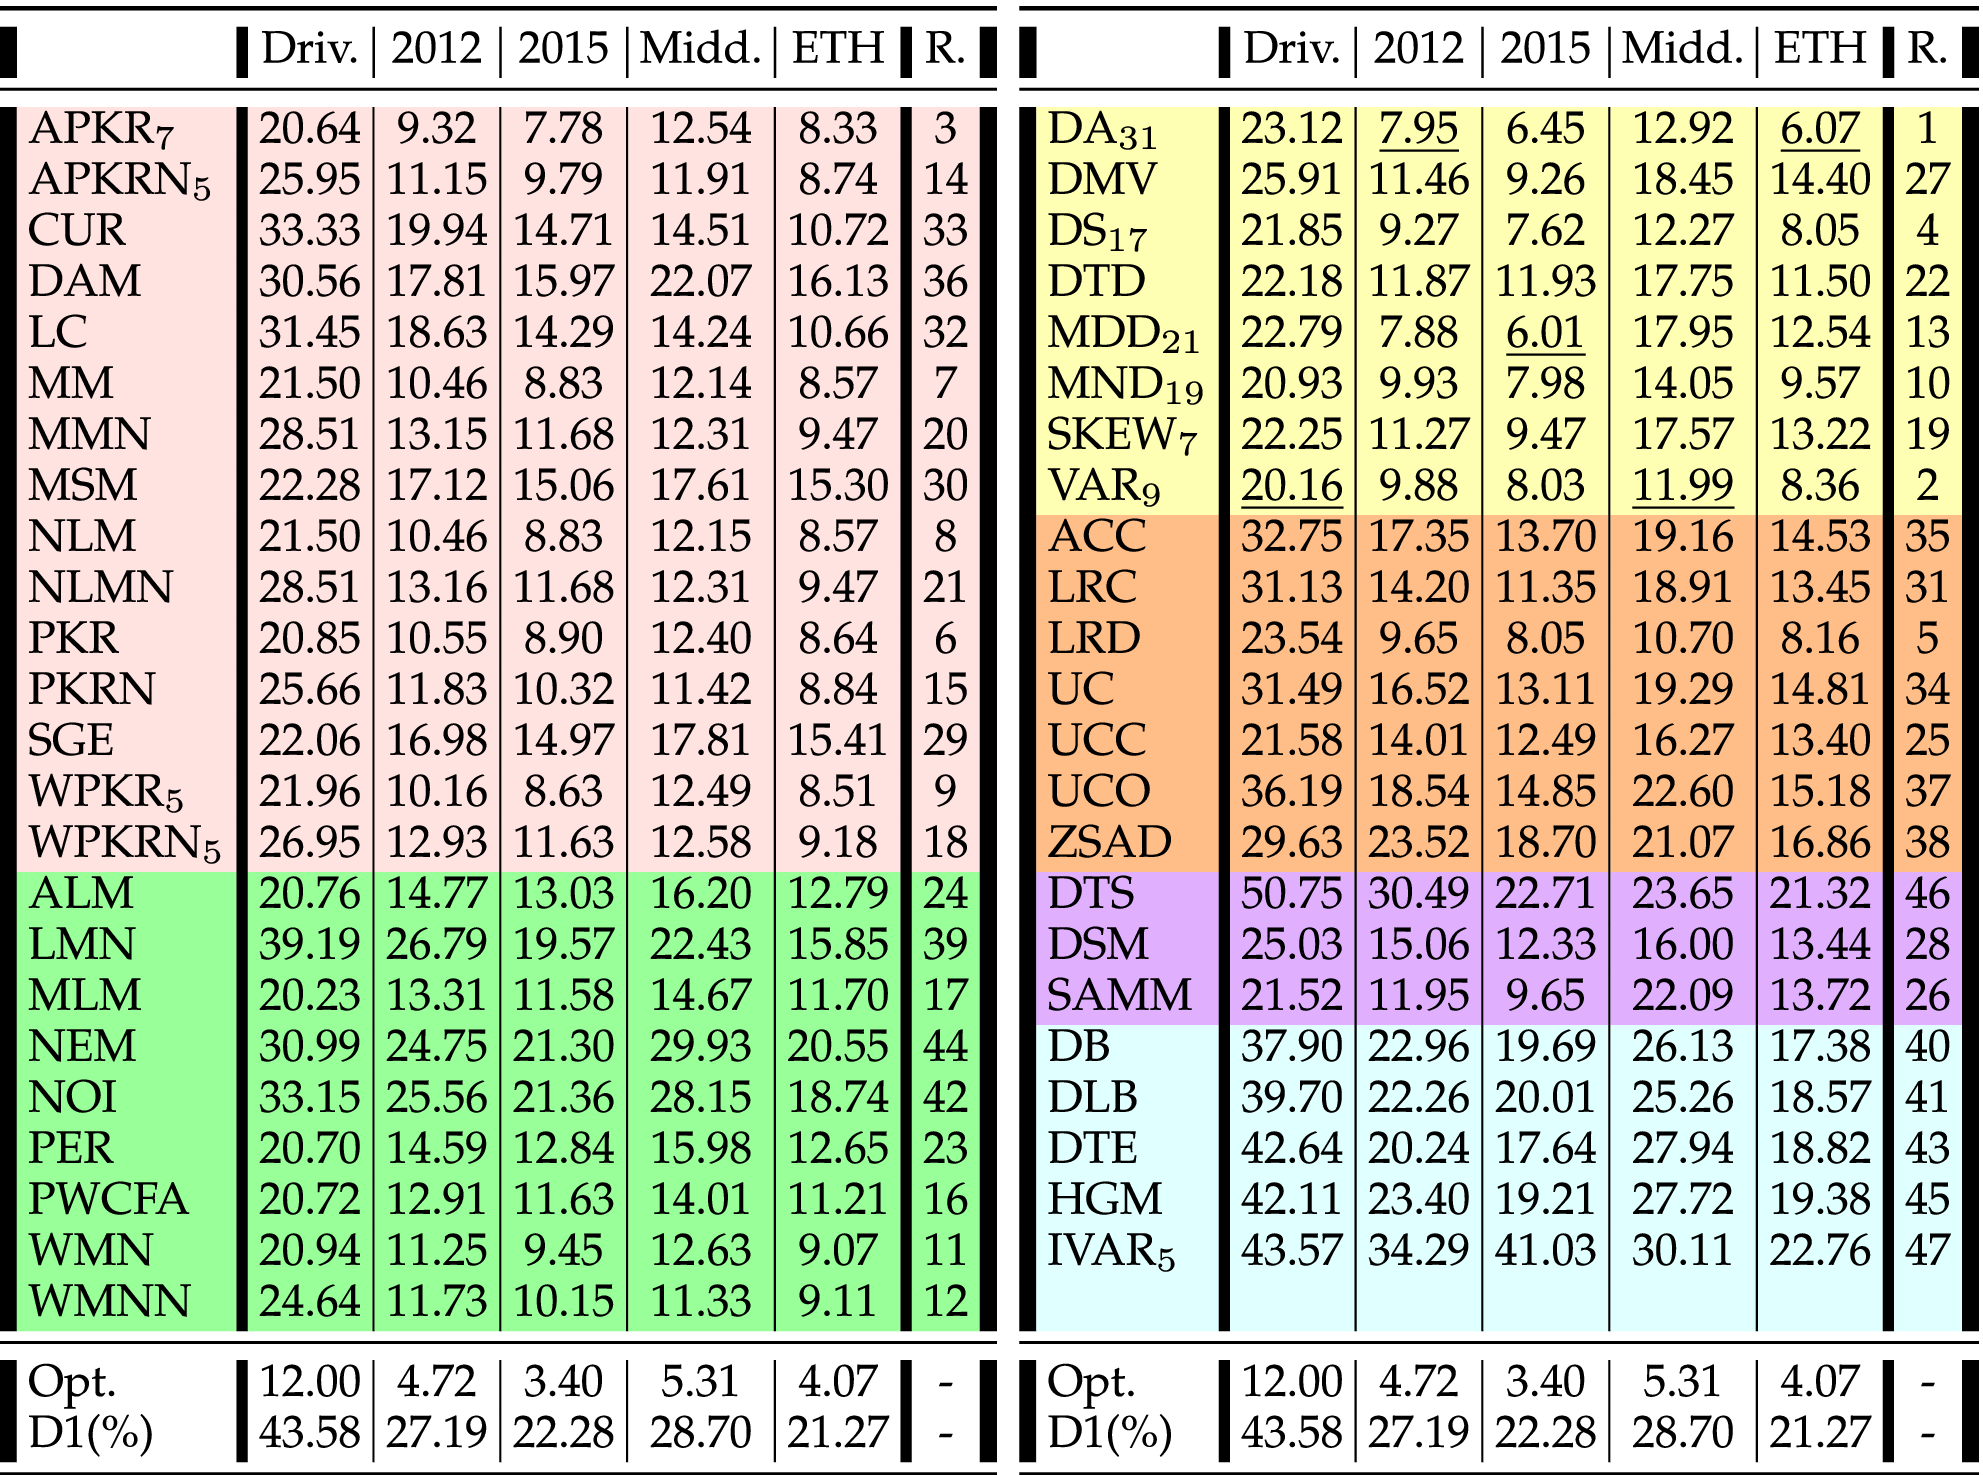Click the Opt. label in left table
This screenshot has width=1983, height=1475.
point(73,1382)
